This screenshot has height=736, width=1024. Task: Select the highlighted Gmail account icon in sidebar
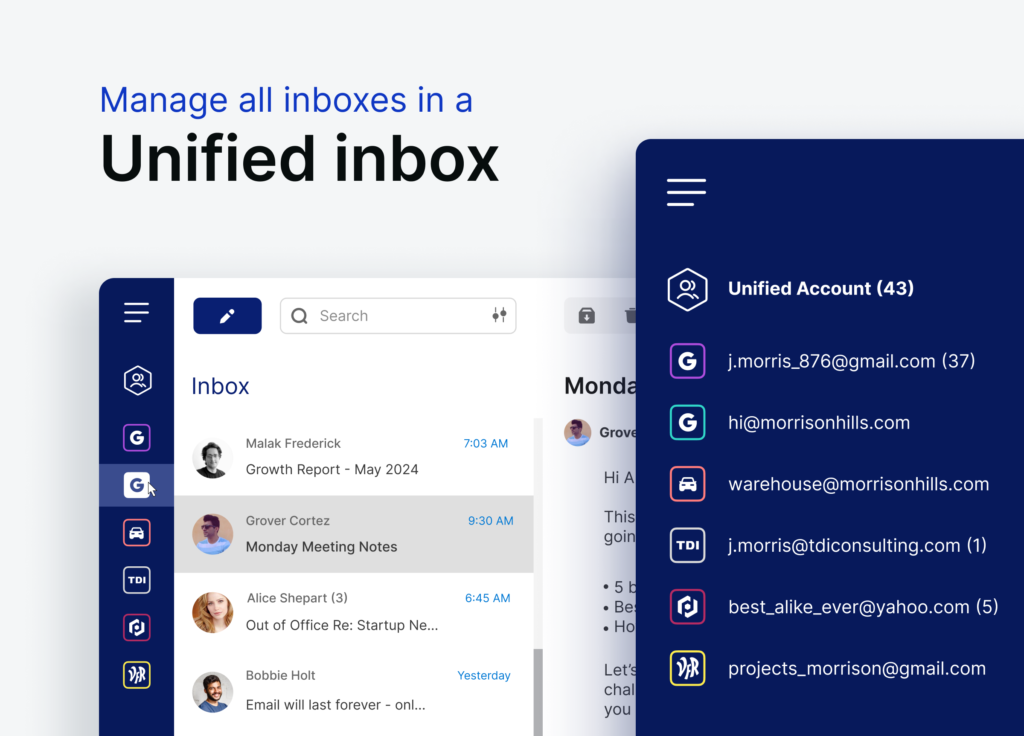coord(136,485)
